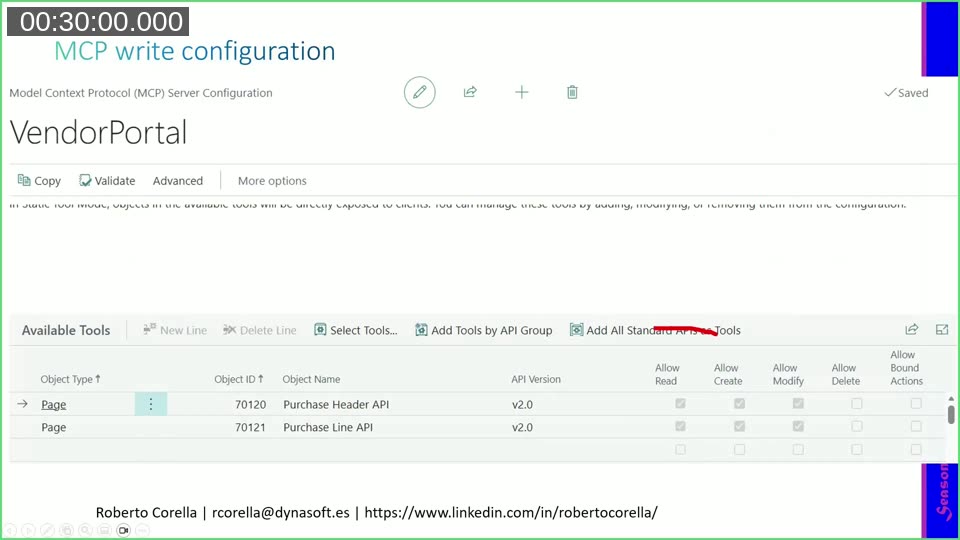Click the Available Tools share icon
Viewport: 960px width, 540px height.
point(912,329)
